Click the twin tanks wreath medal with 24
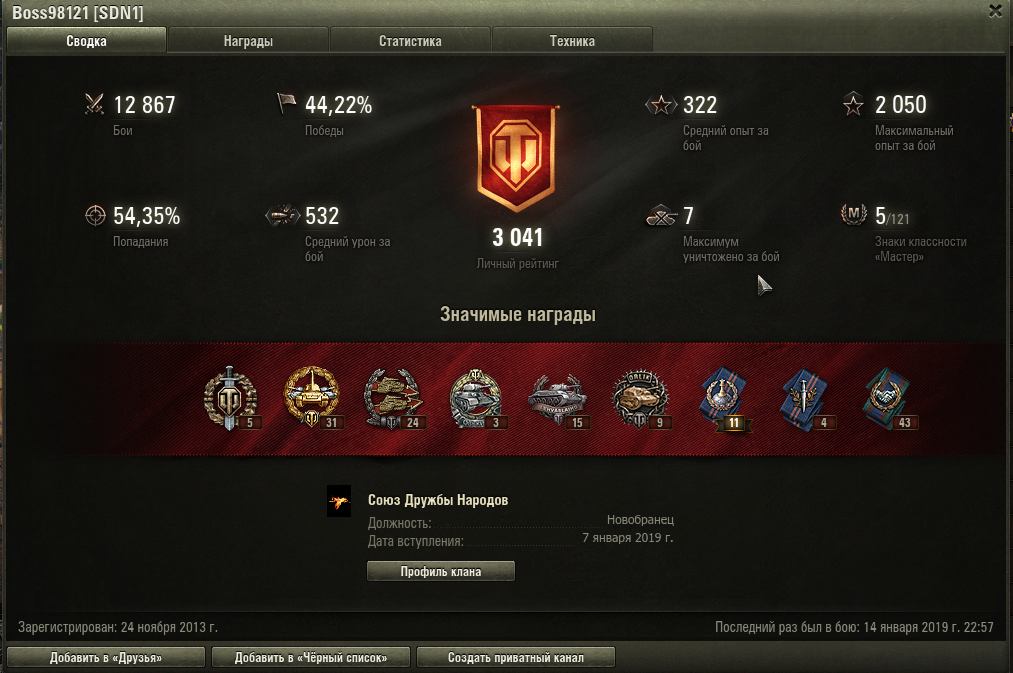1013x673 pixels. click(x=393, y=399)
